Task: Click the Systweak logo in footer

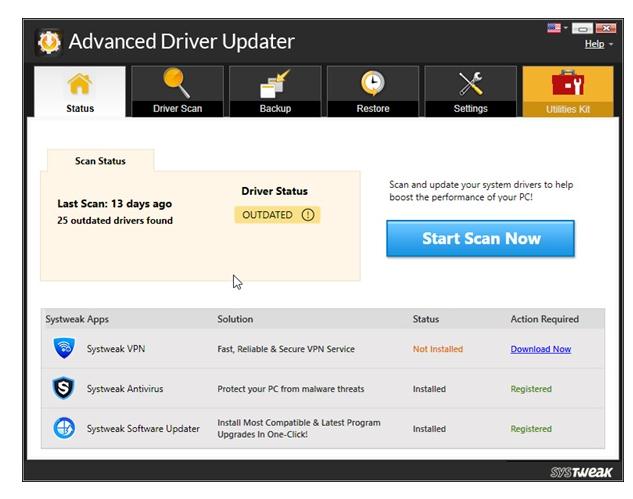Action: pyautogui.click(x=579, y=472)
